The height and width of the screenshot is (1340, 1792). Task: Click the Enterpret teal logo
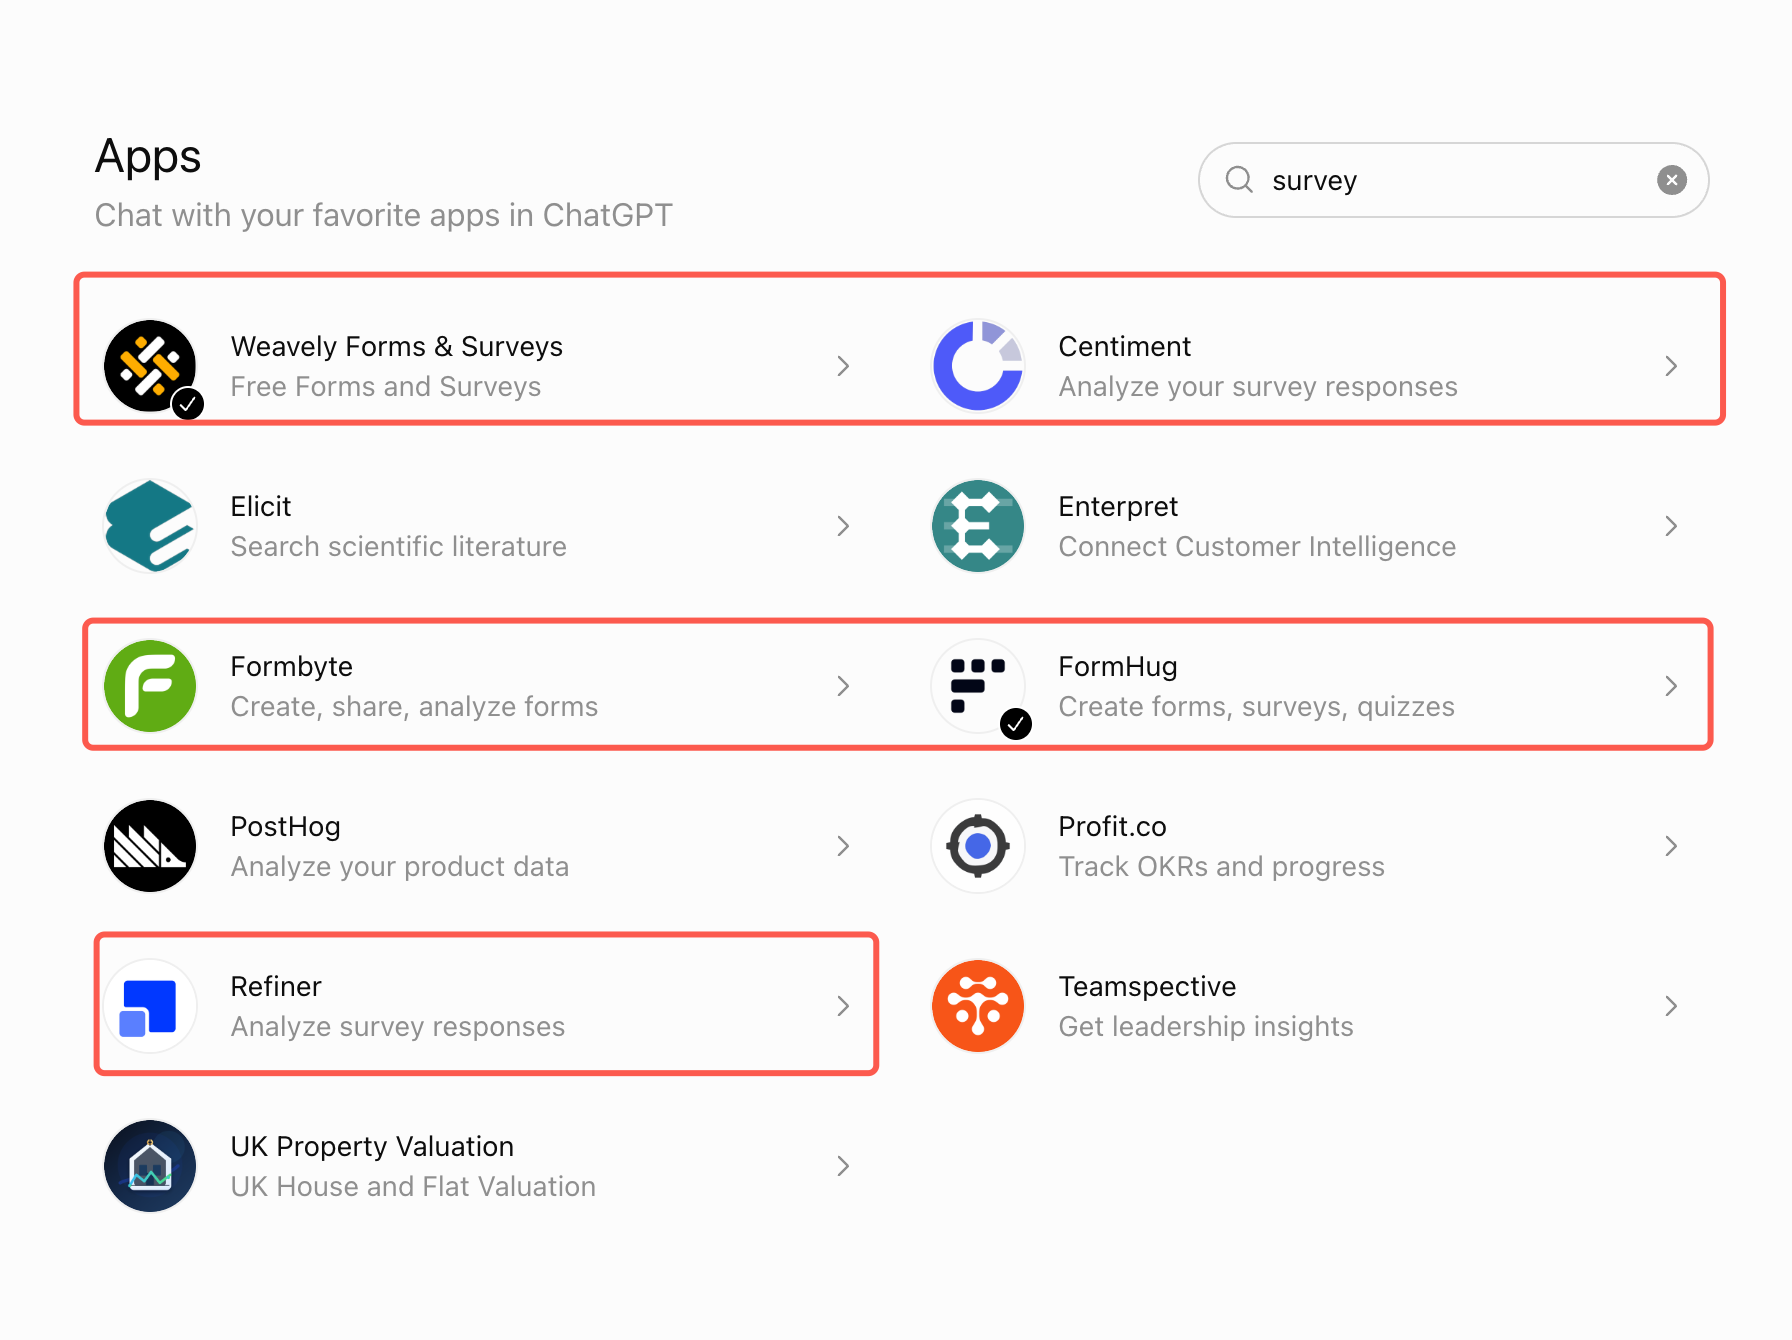[x=978, y=526]
